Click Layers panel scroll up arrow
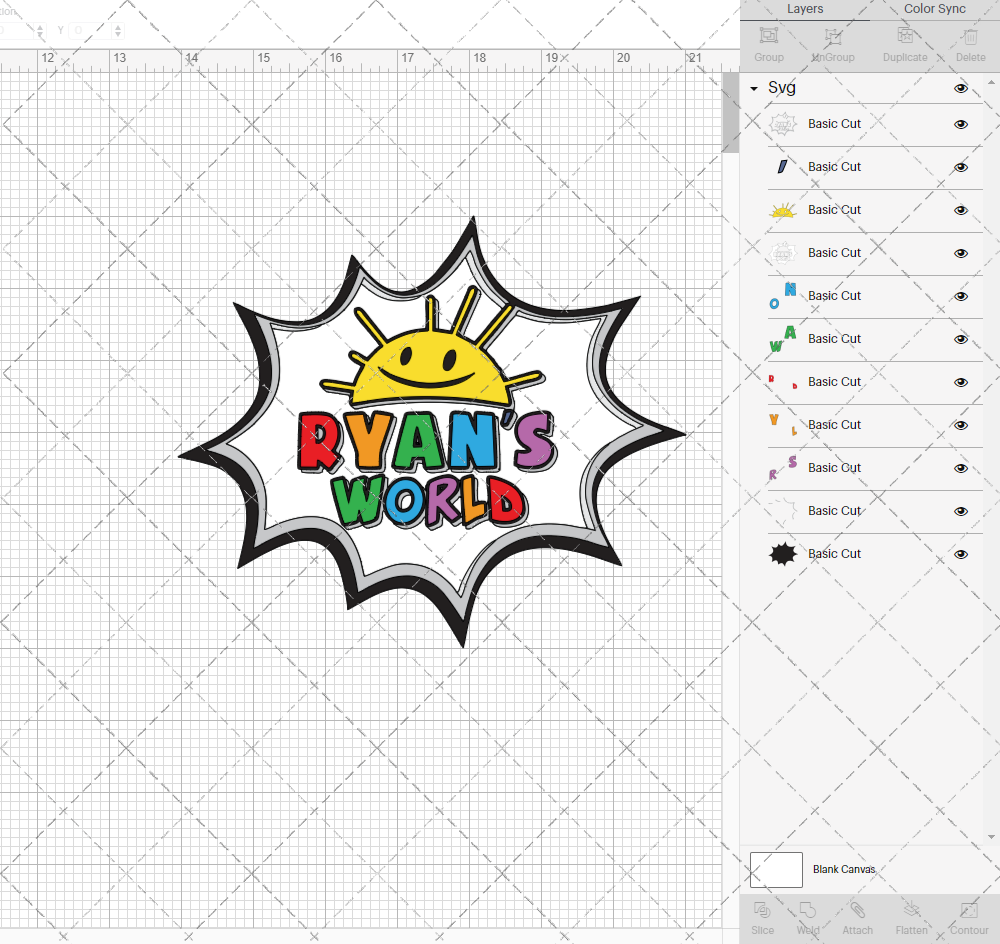Screen dimensions: 1000x944 (991, 83)
